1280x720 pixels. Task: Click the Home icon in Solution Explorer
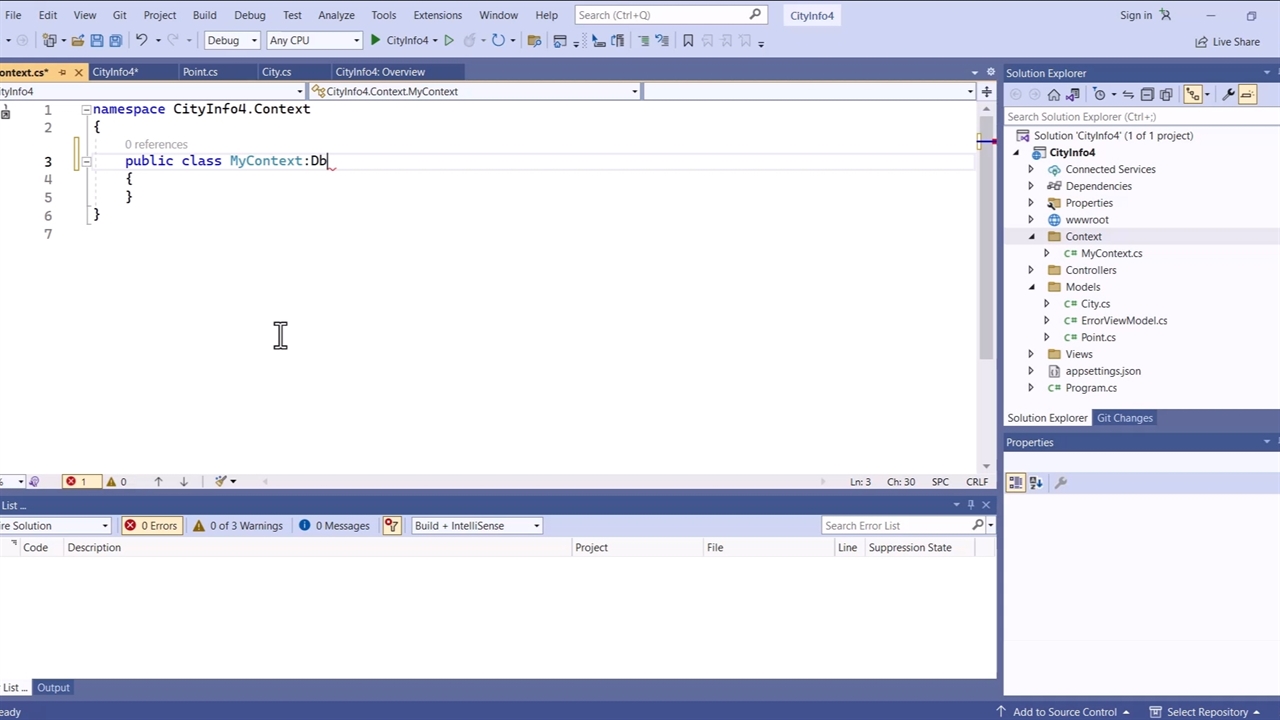[1054, 94]
